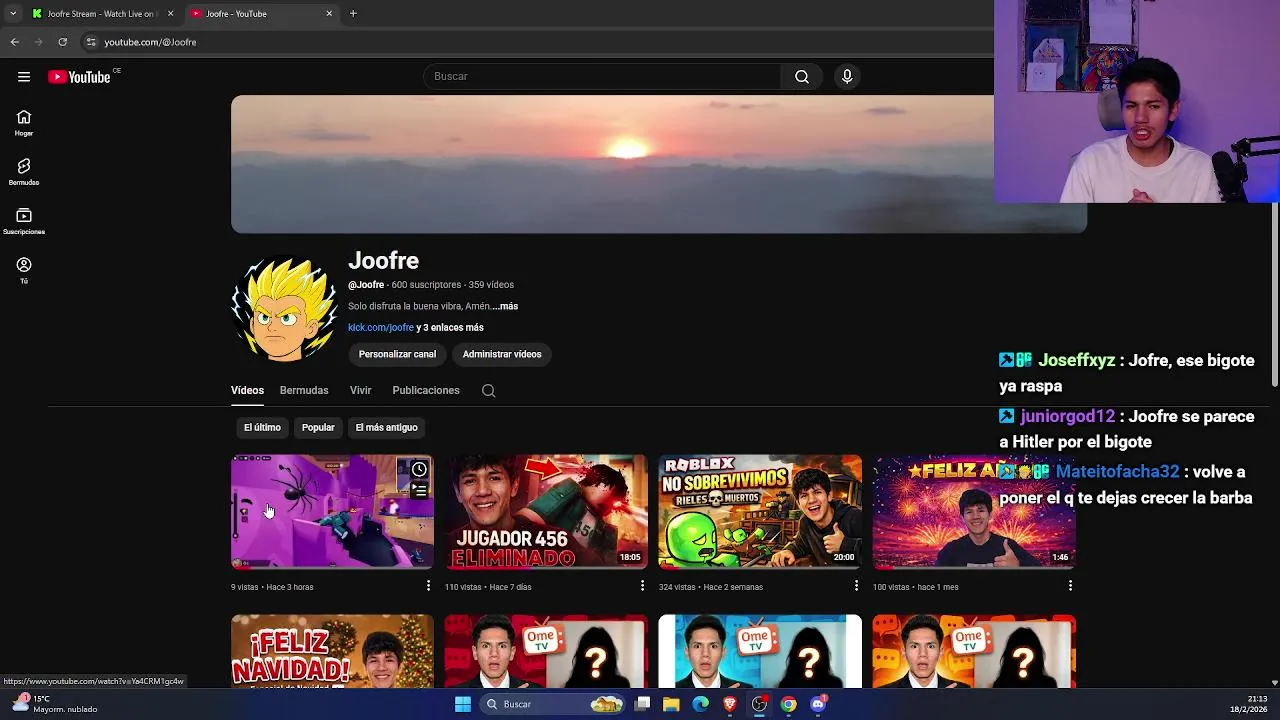Image resolution: width=1280 pixels, height=720 pixels.
Task: Open Brave browser from taskbar
Action: pyautogui.click(x=730, y=704)
